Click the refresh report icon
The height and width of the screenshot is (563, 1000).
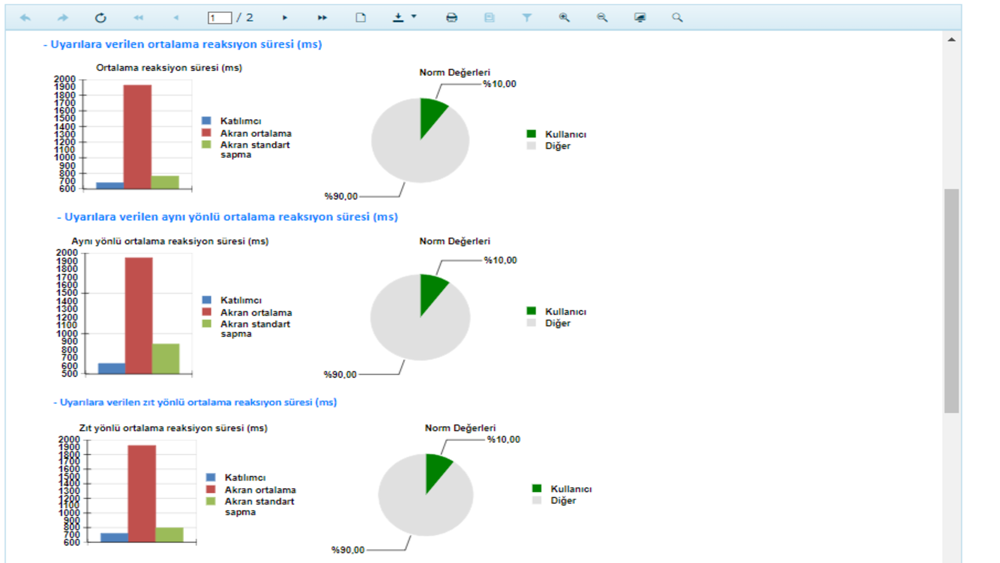[100, 18]
